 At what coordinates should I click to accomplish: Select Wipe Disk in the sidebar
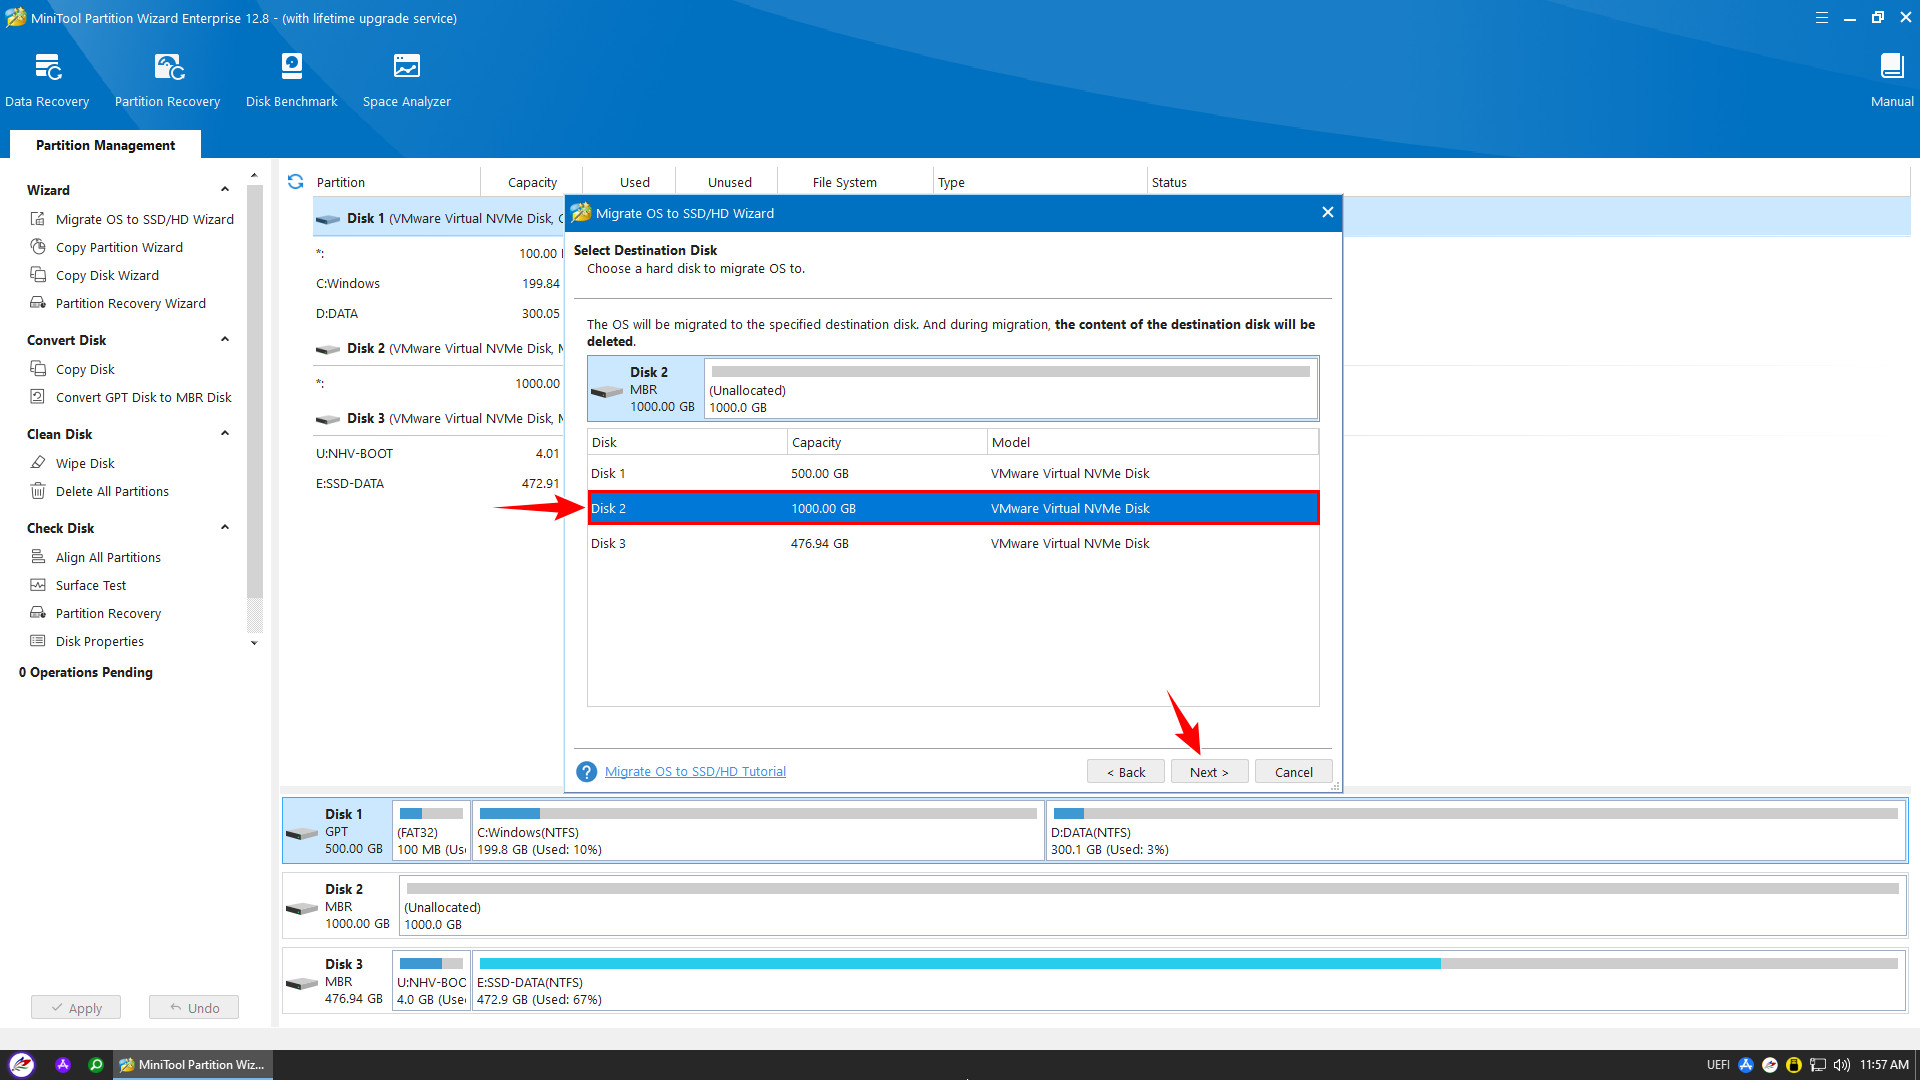tap(85, 463)
